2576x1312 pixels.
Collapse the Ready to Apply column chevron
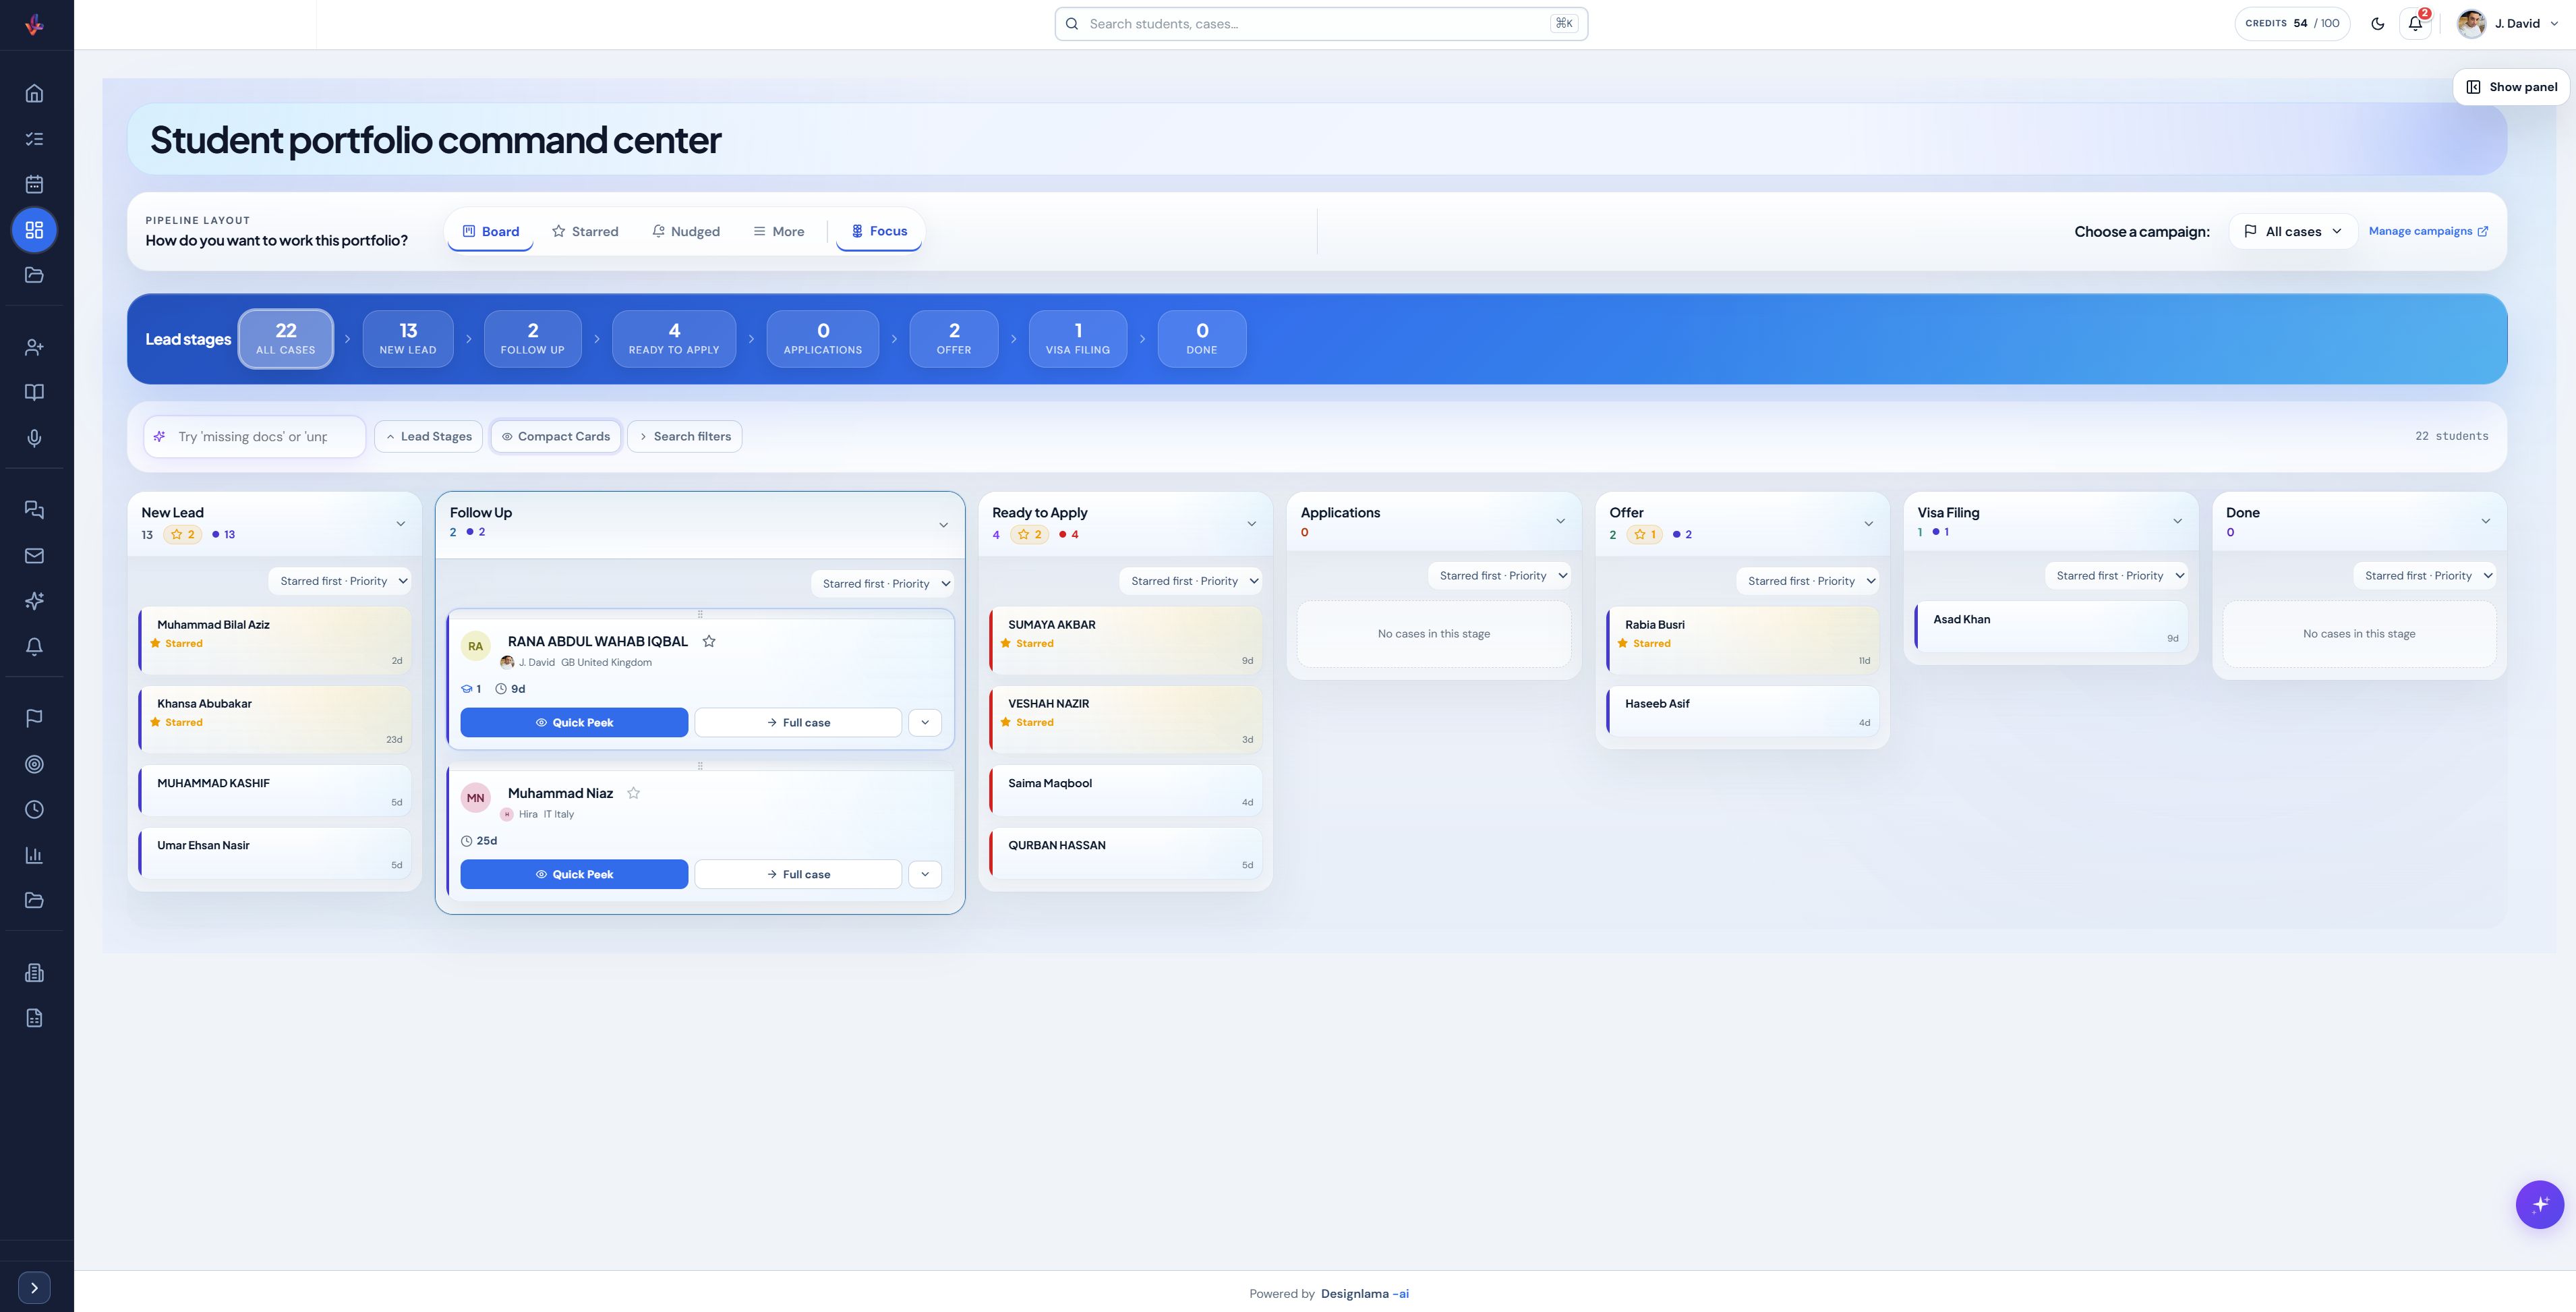pos(1252,523)
